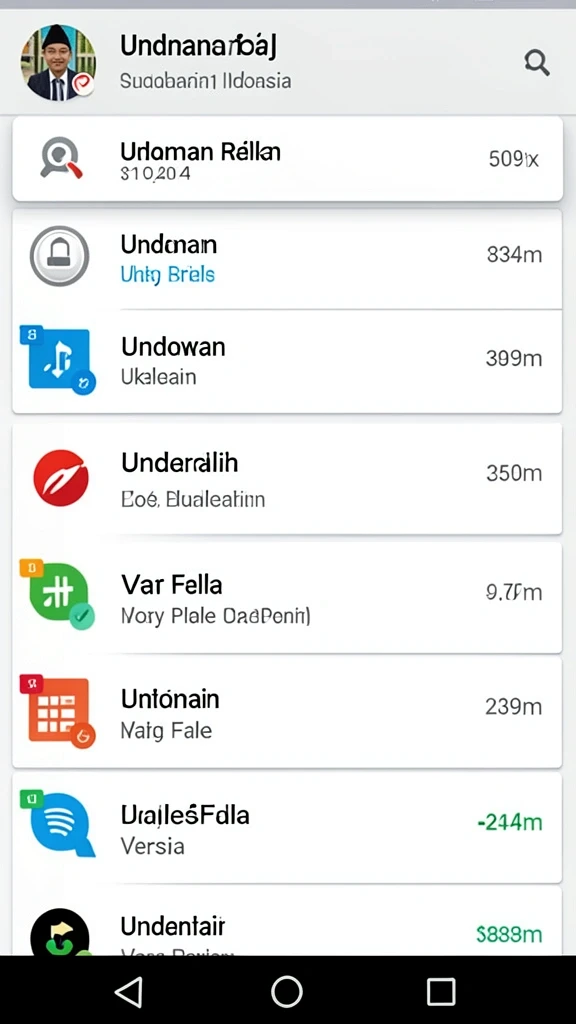Select the Undowan row labeled 399m

click(x=287, y=362)
